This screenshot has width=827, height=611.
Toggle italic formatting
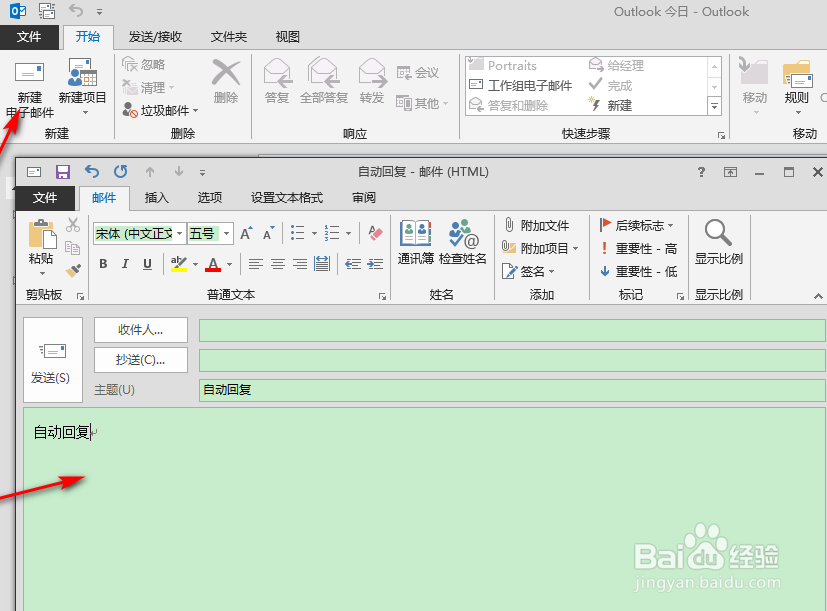point(125,264)
